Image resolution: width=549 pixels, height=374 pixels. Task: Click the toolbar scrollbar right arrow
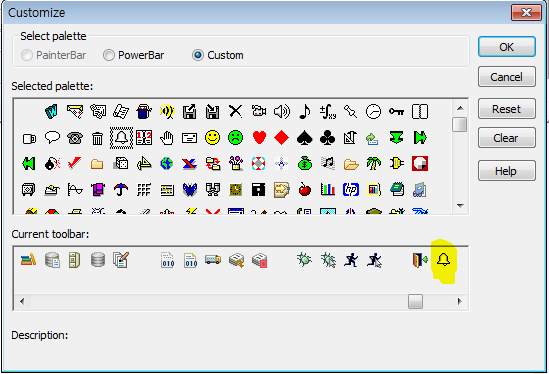(460, 301)
